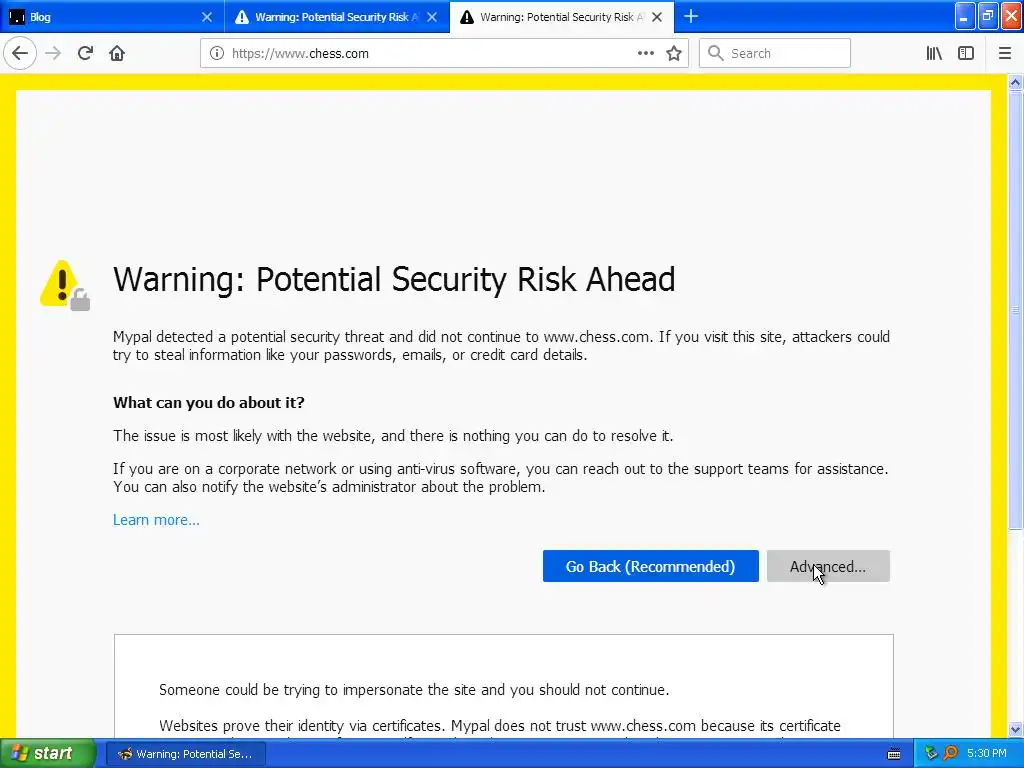
Task: Click the warning triangle padlock icon
Action: [65, 285]
